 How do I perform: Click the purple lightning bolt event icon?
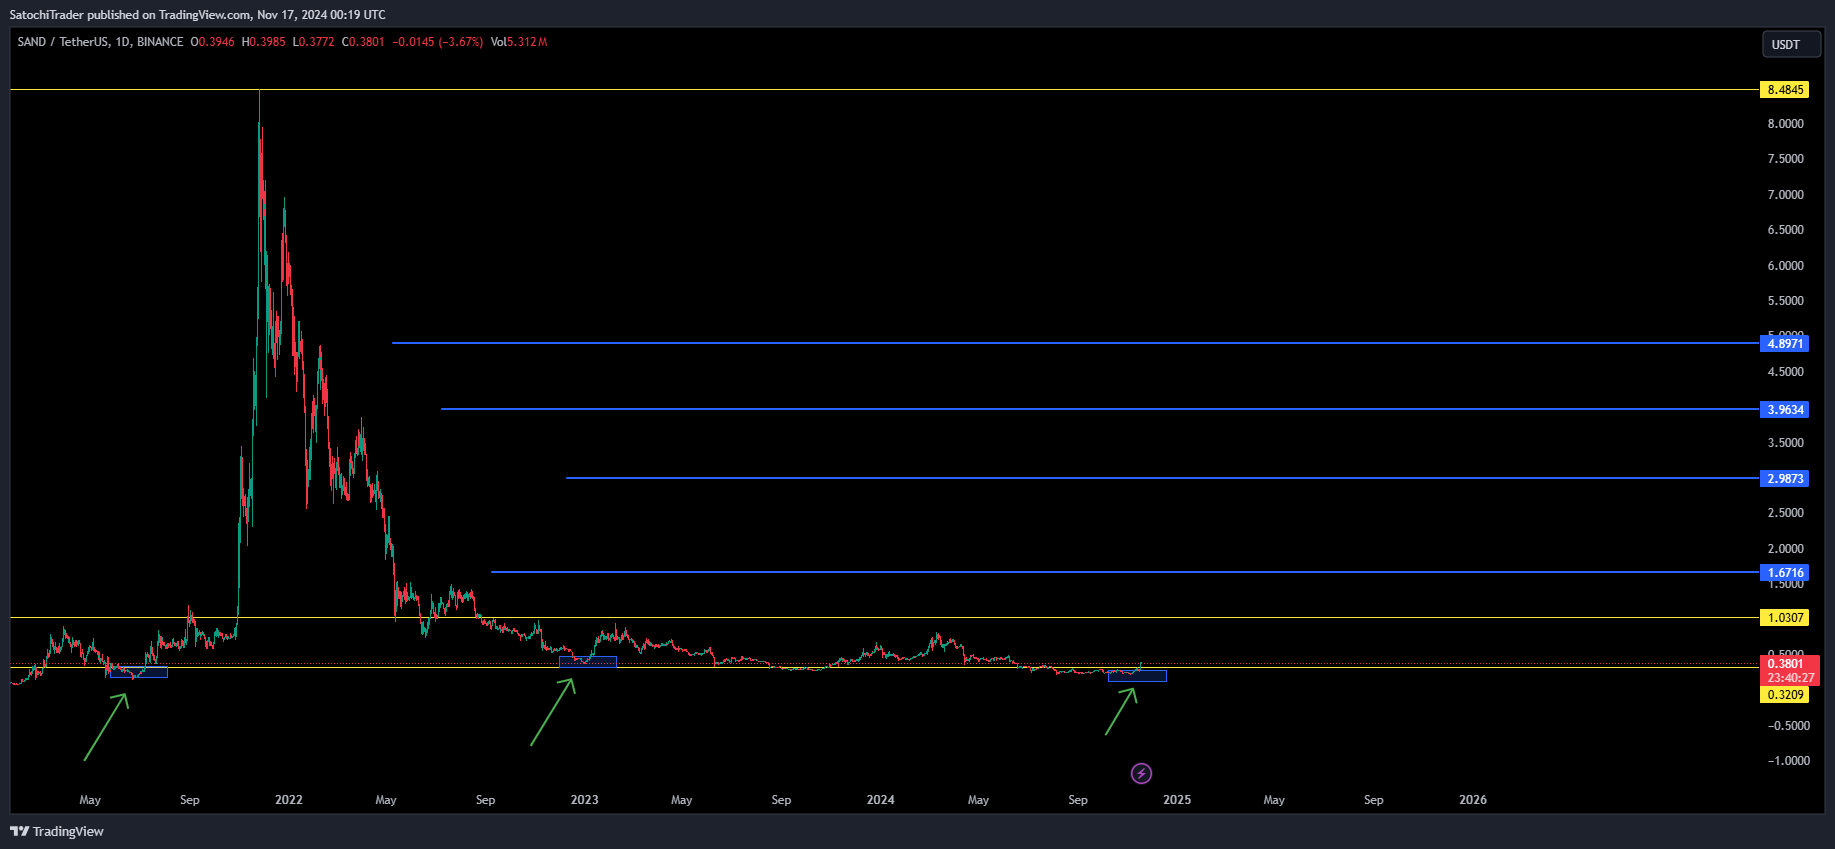click(1141, 773)
